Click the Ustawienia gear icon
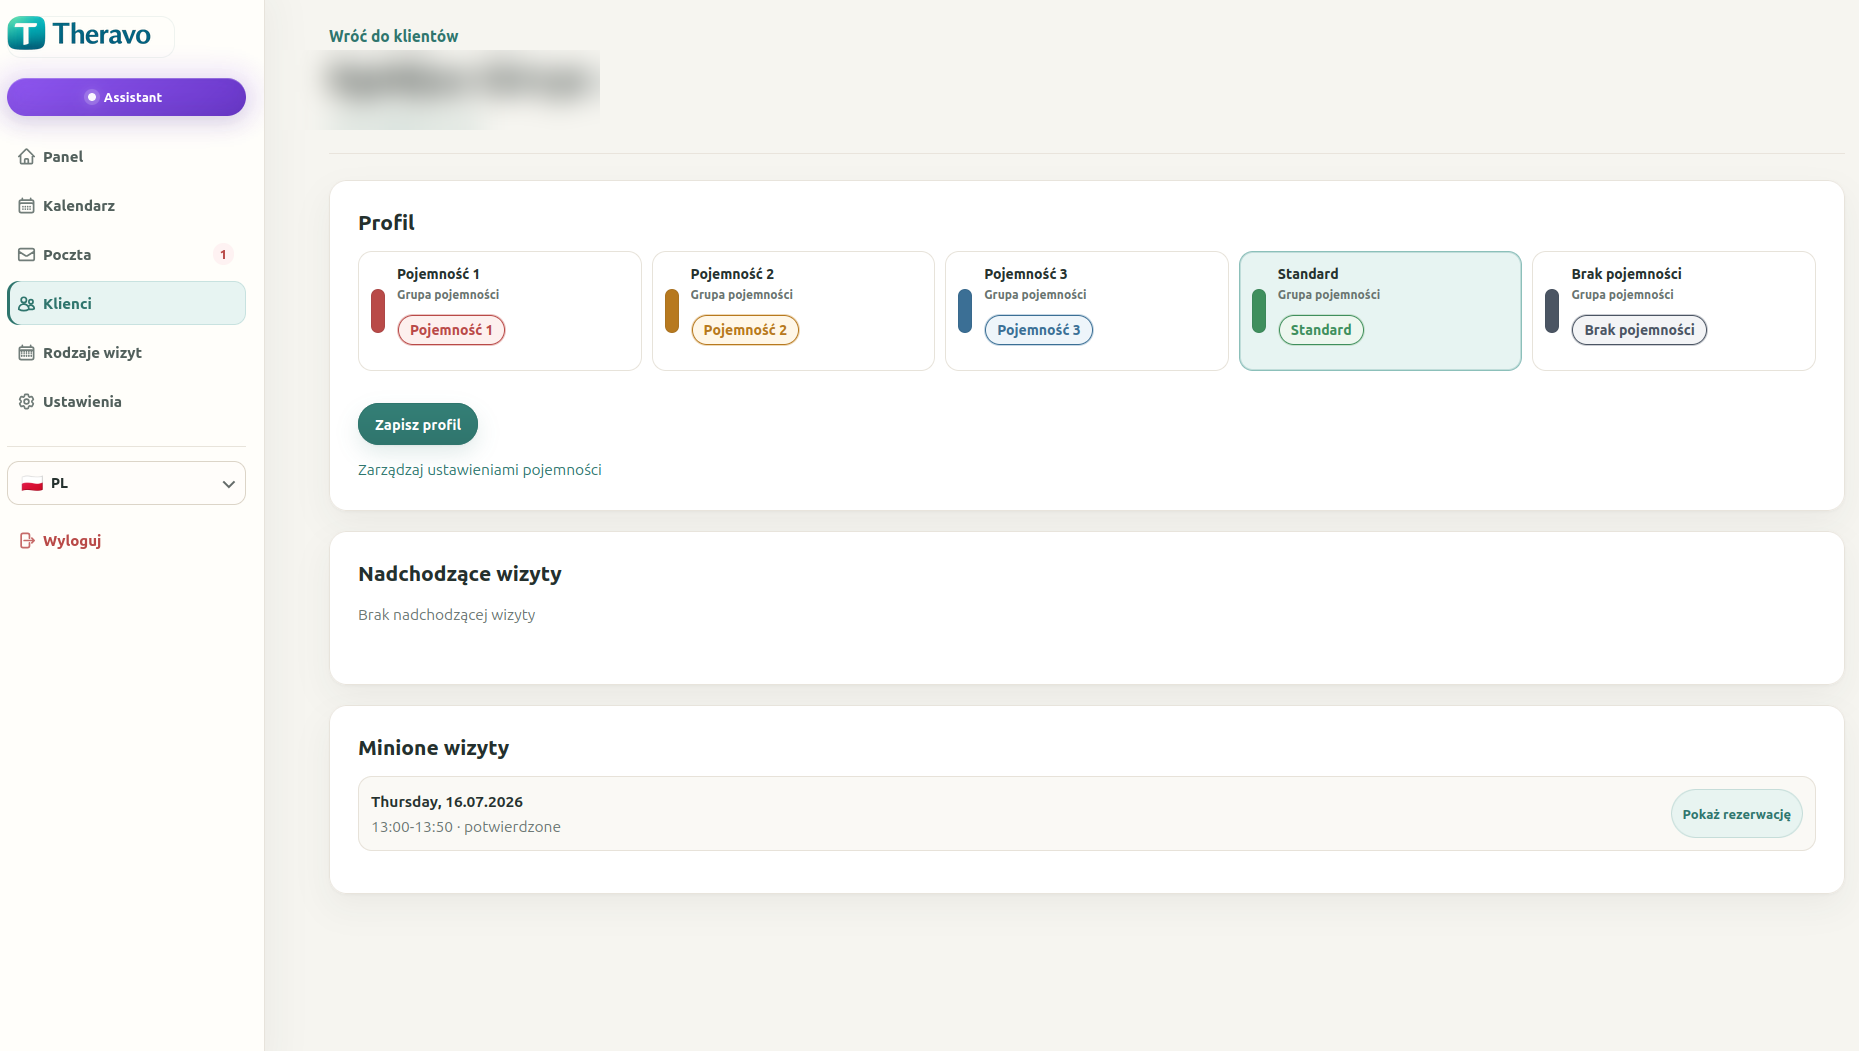 click(x=27, y=402)
